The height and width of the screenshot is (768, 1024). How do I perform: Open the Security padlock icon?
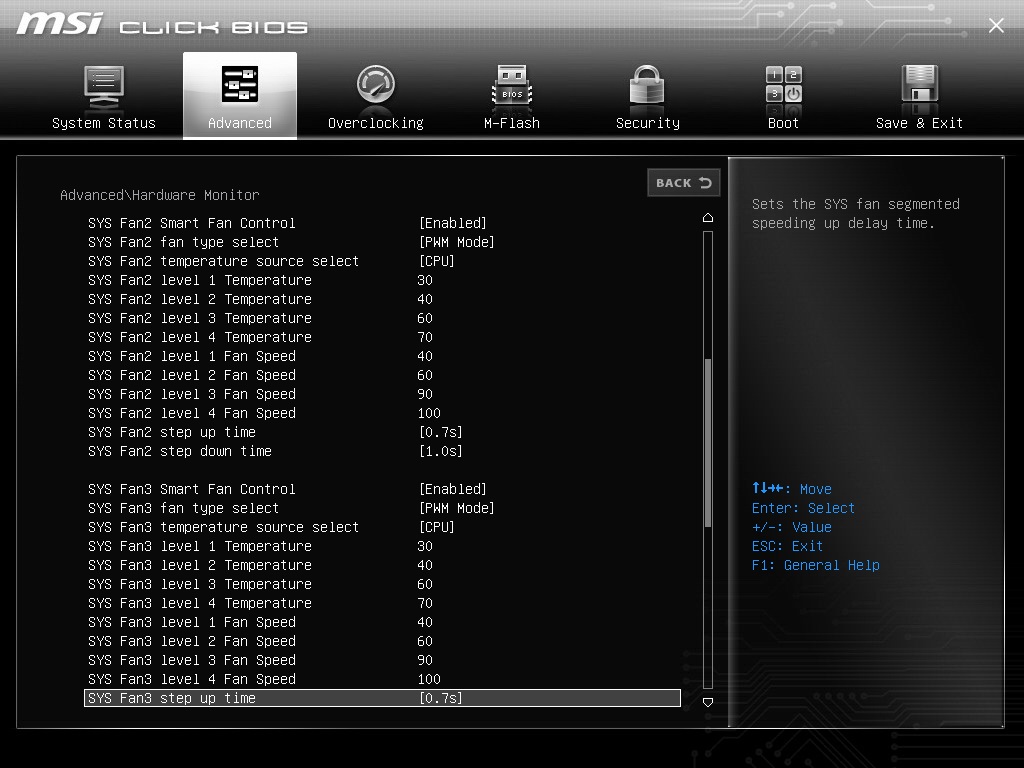point(647,84)
